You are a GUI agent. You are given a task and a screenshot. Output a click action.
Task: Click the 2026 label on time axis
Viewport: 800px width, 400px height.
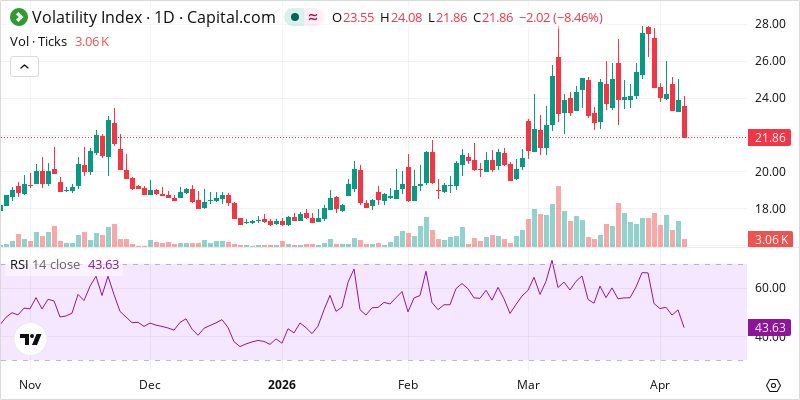[282, 384]
